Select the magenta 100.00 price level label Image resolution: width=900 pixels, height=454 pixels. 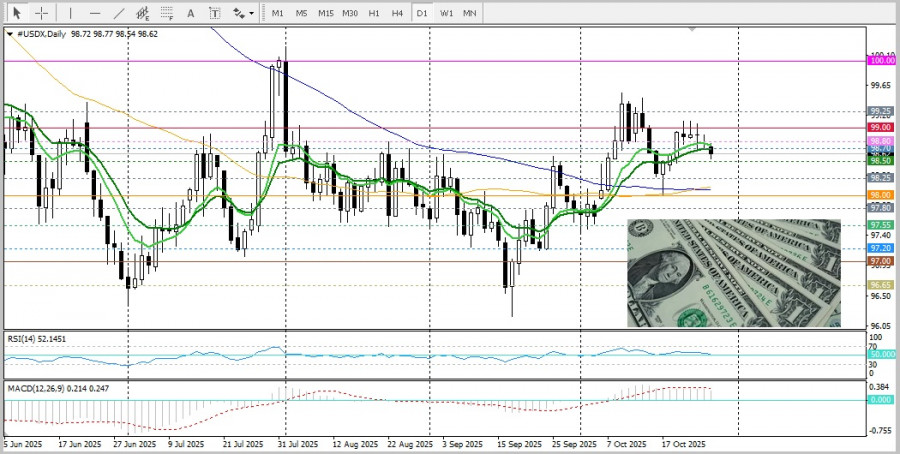(x=882, y=60)
